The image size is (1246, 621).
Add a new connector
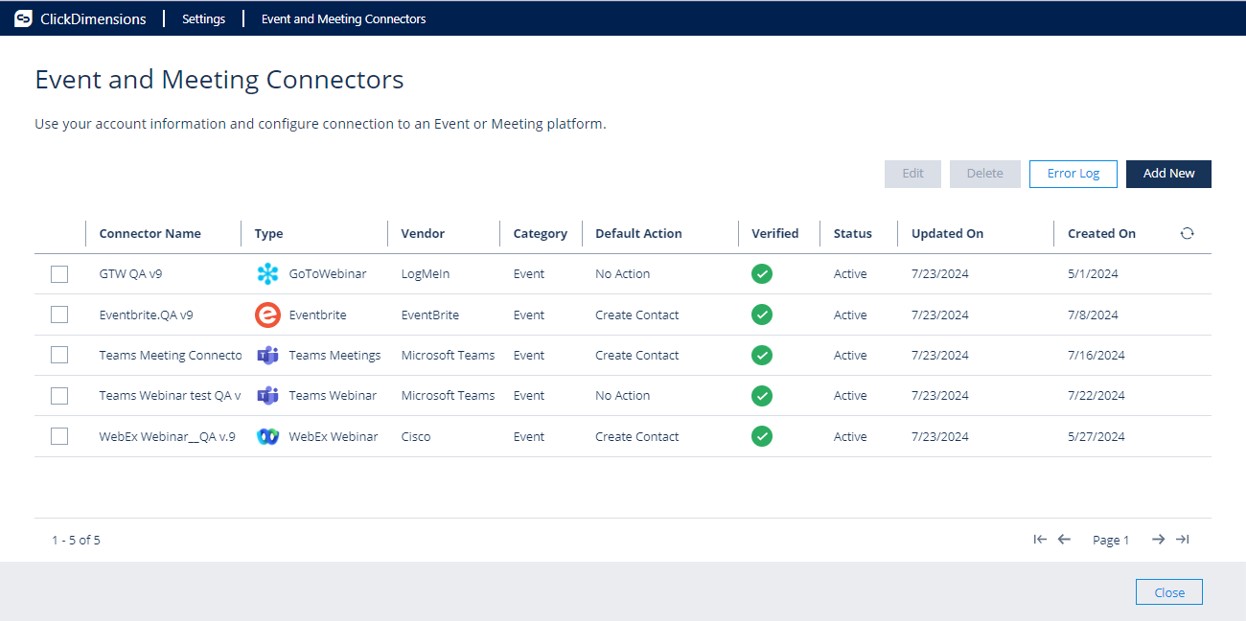pyautogui.click(x=1168, y=174)
